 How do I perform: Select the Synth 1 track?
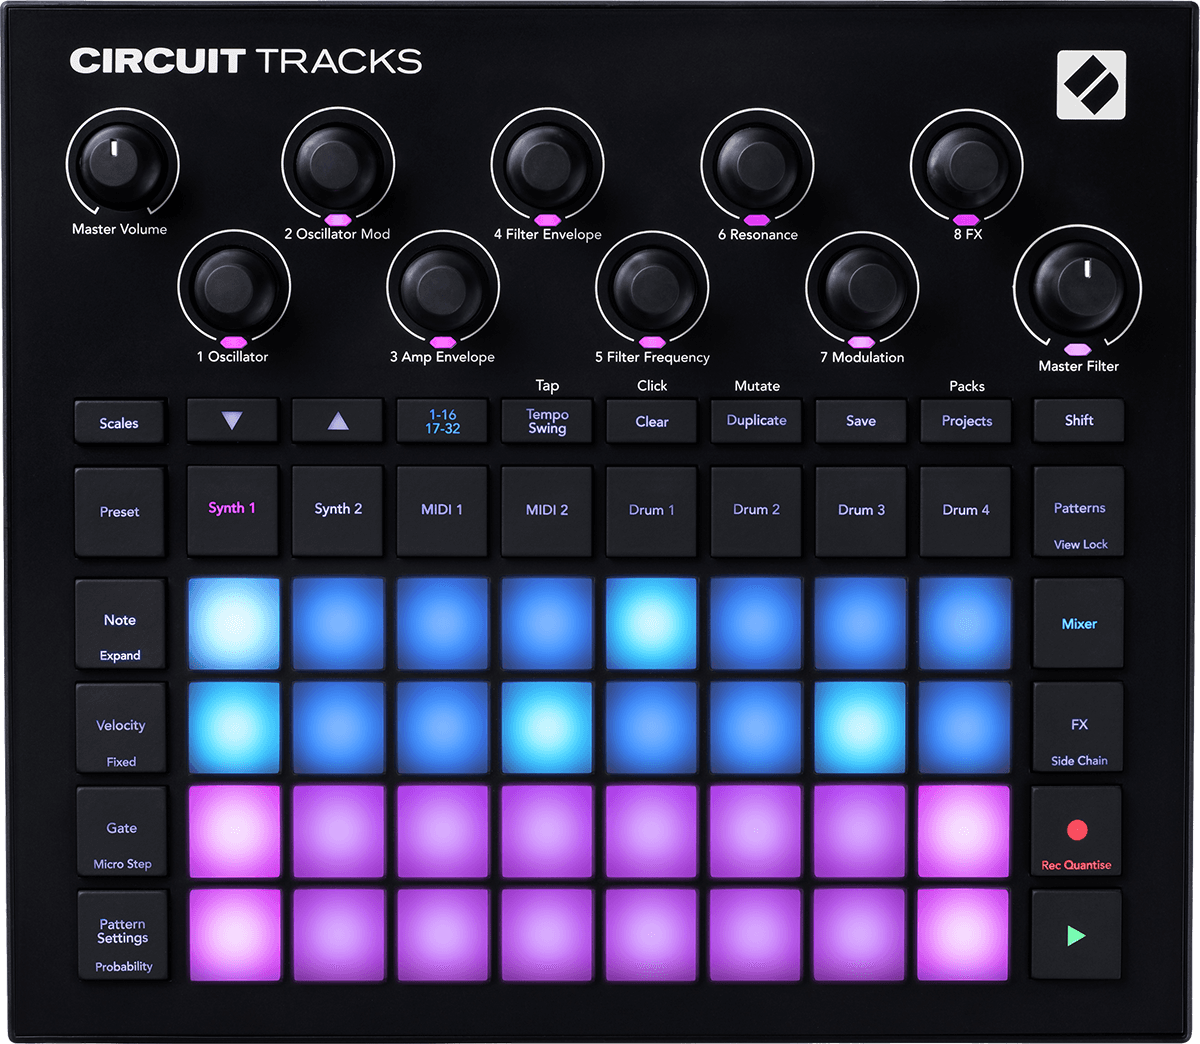pos(233,510)
